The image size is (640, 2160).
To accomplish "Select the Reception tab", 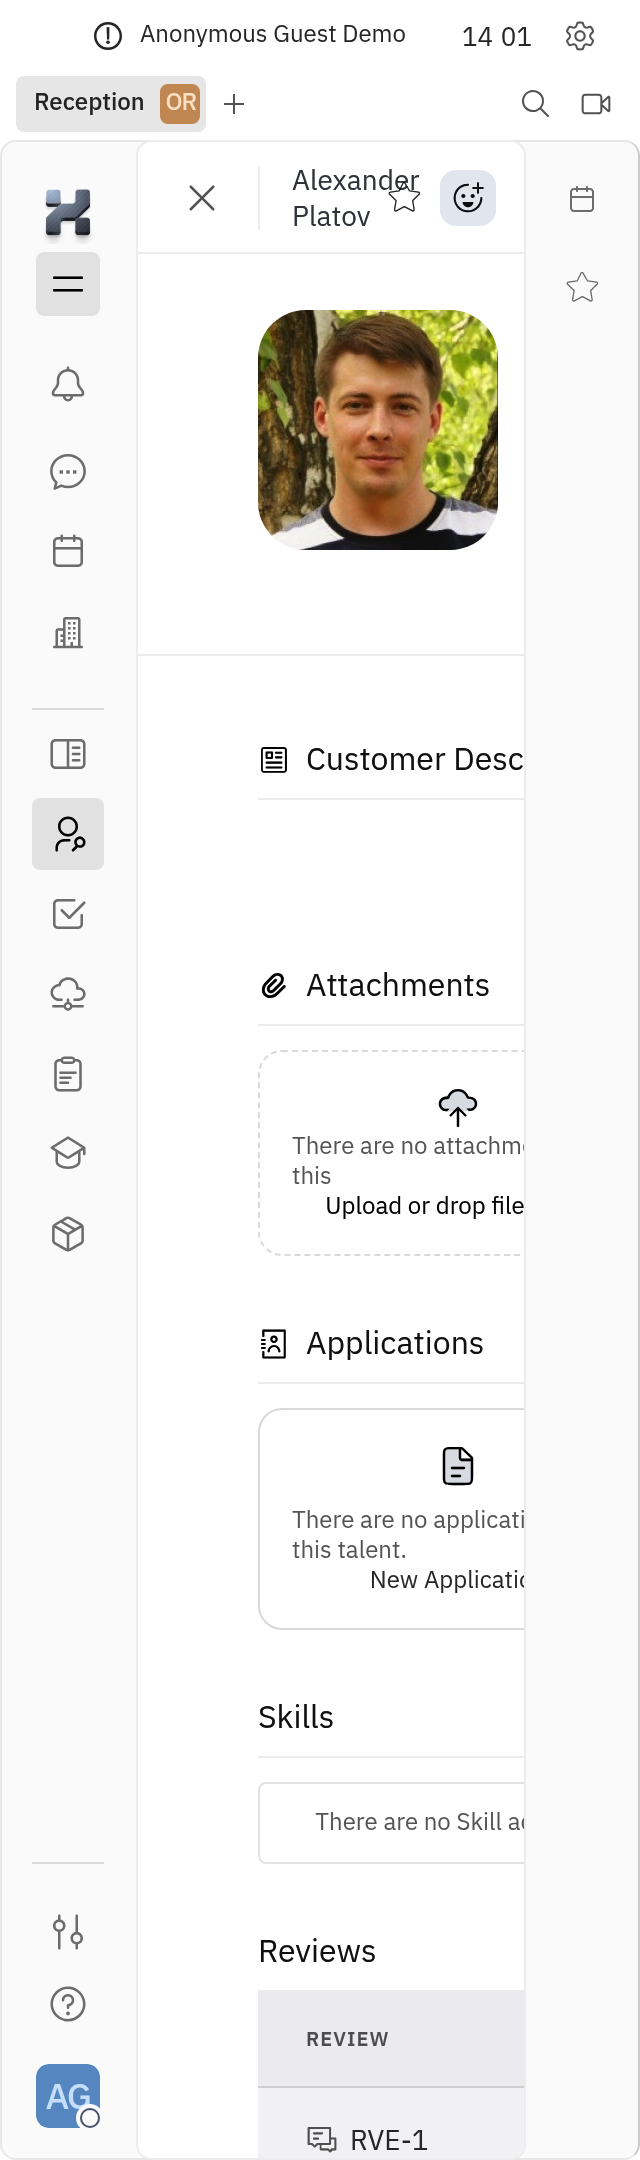I will point(111,103).
